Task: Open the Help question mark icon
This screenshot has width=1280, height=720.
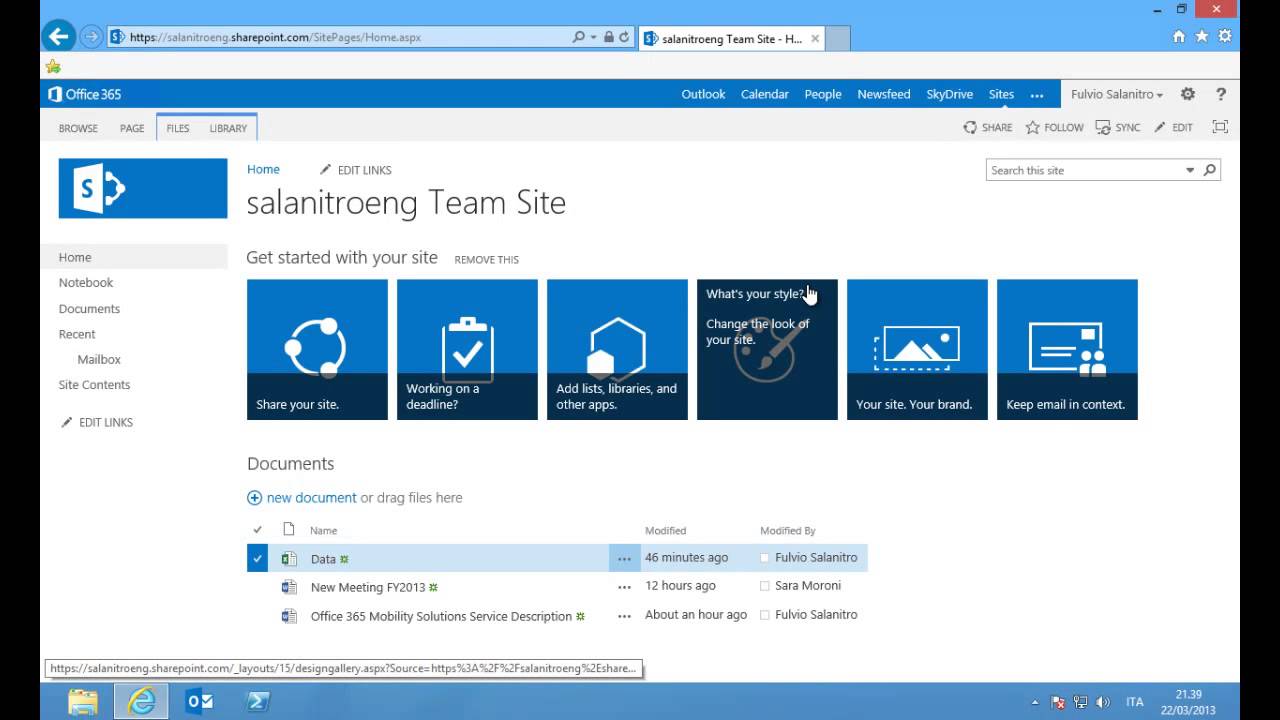Action: (1221, 94)
